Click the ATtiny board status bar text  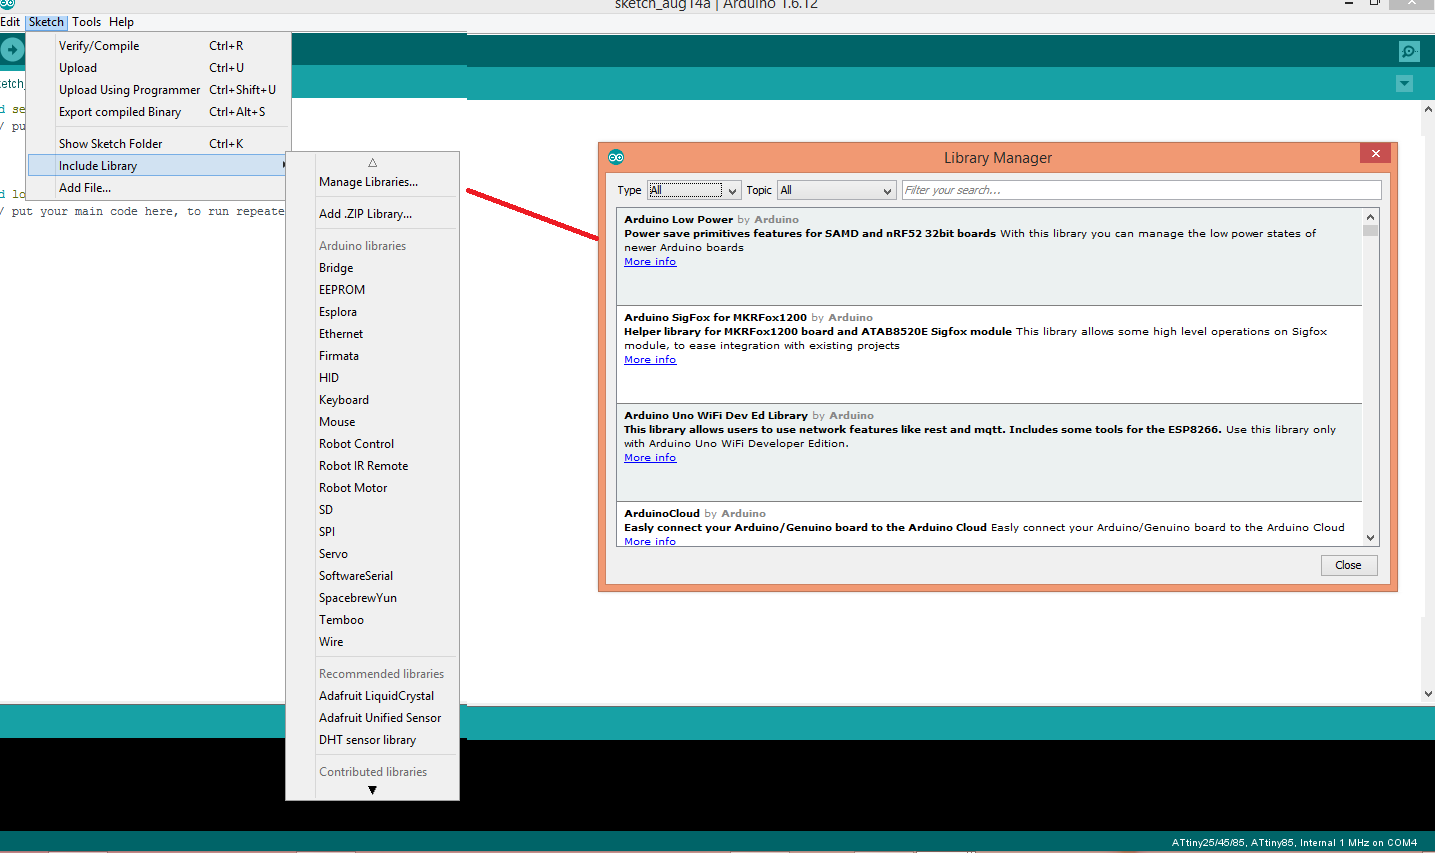click(x=1294, y=843)
